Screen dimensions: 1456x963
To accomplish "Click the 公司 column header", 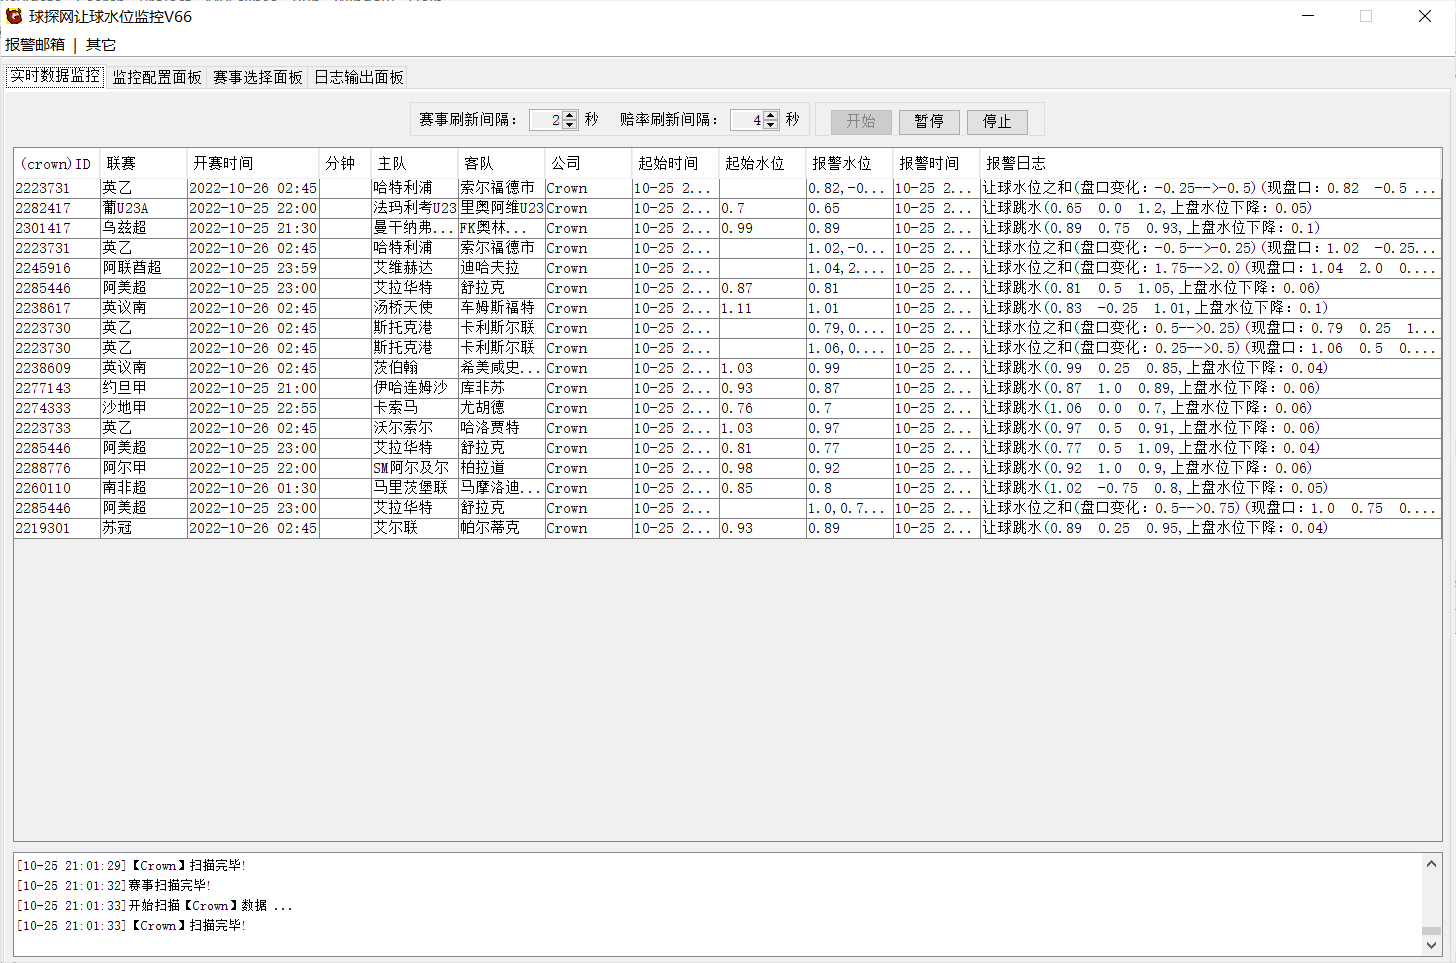I will [588, 163].
